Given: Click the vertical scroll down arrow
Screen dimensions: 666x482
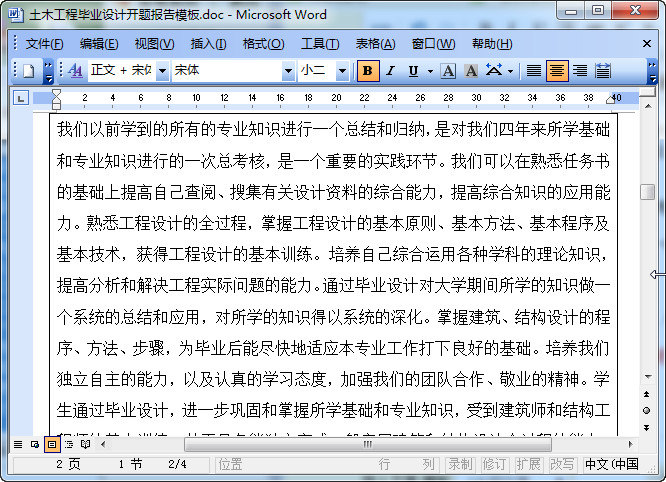Looking at the screenshot, I should tap(648, 377).
